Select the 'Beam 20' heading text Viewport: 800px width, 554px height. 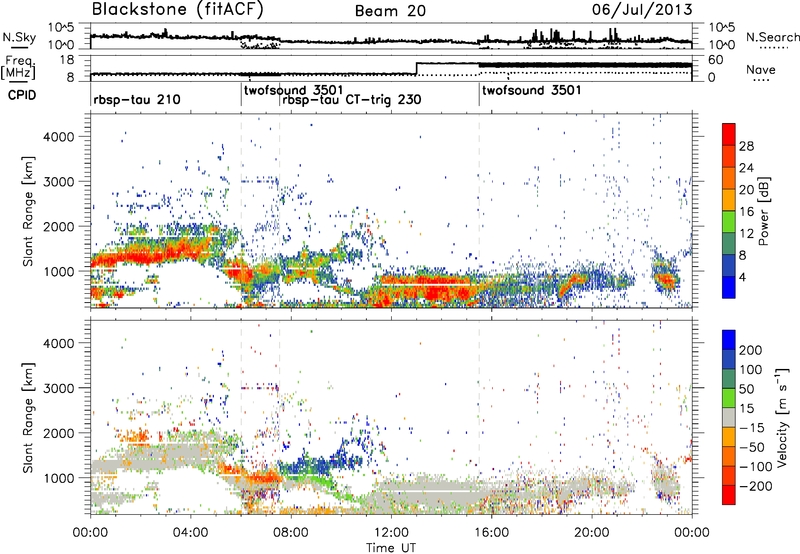[x=390, y=11]
